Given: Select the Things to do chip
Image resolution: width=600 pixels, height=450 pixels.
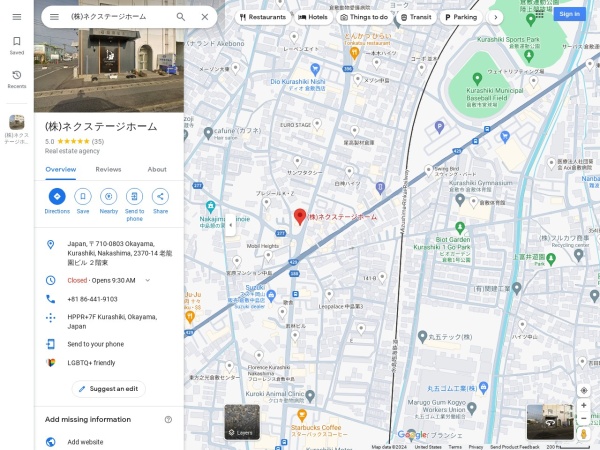Looking at the screenshot, I should tap(364, 17).
